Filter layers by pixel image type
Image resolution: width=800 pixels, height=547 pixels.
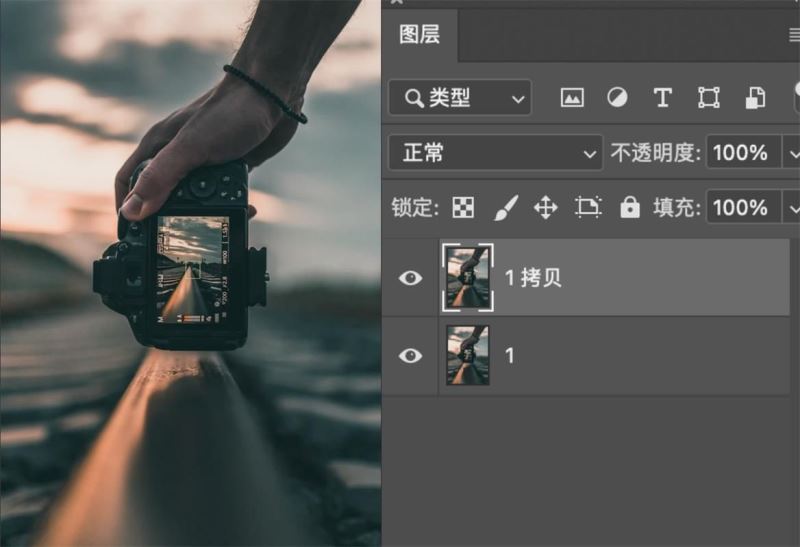tap(572, 98)
